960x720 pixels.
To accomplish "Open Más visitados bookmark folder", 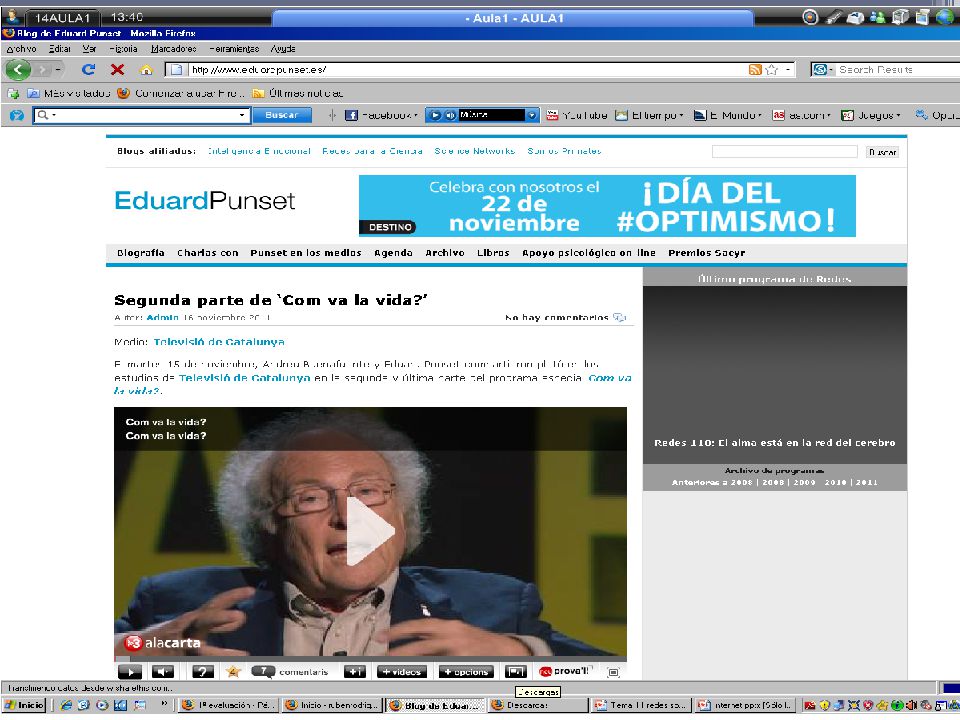I will [x=69, y=94].
